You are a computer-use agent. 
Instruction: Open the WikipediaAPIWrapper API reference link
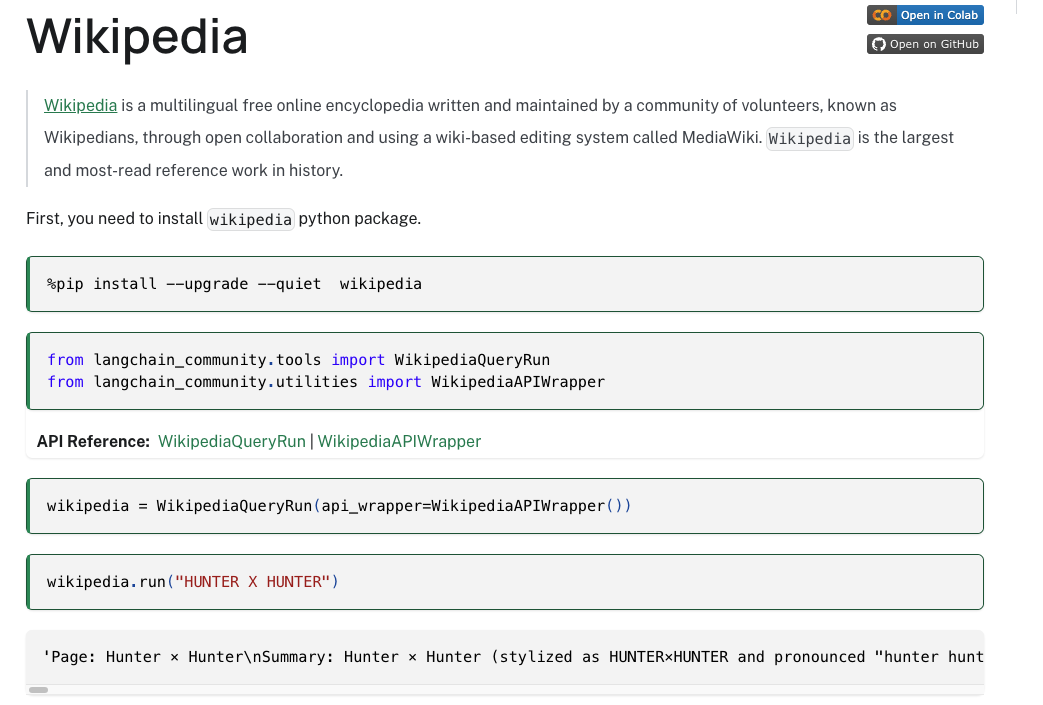click(x=399, y=441)
